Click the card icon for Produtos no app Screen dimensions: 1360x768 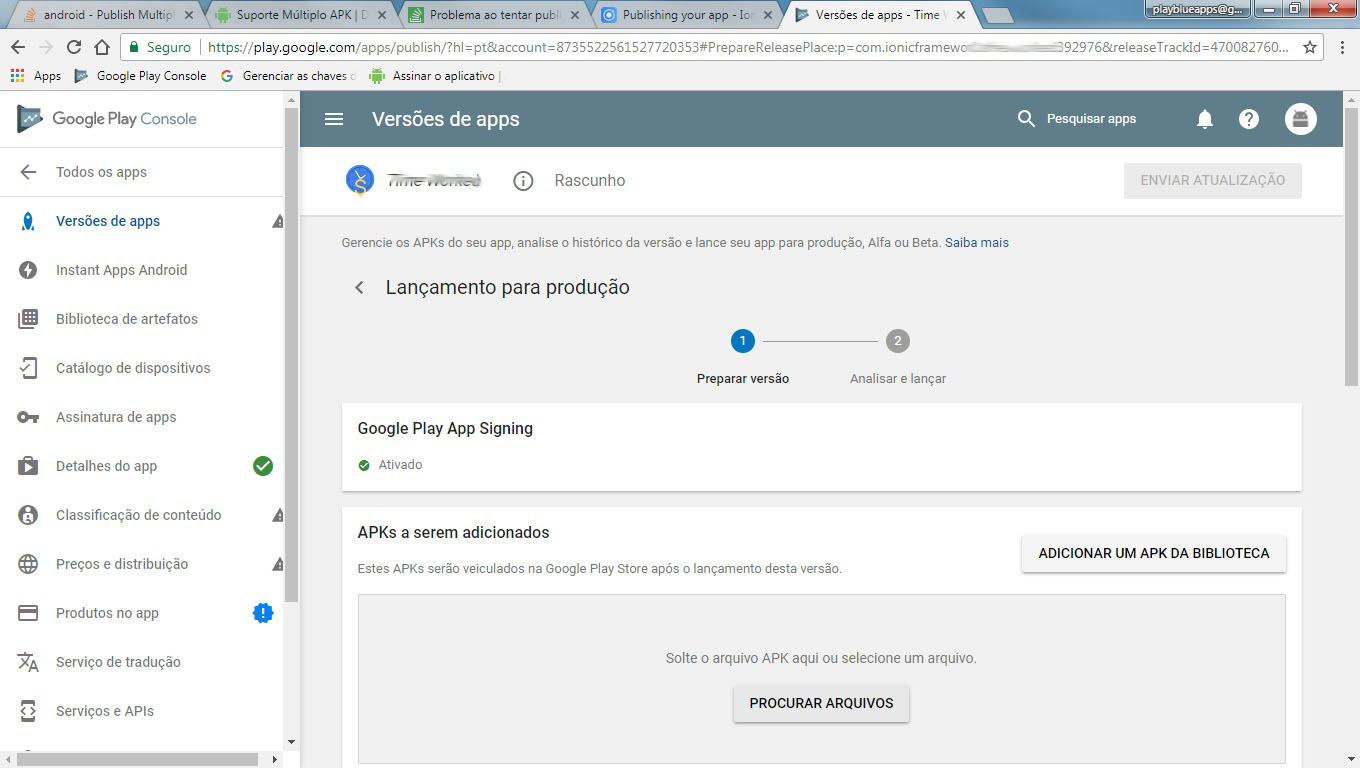[x=28, y=613]
